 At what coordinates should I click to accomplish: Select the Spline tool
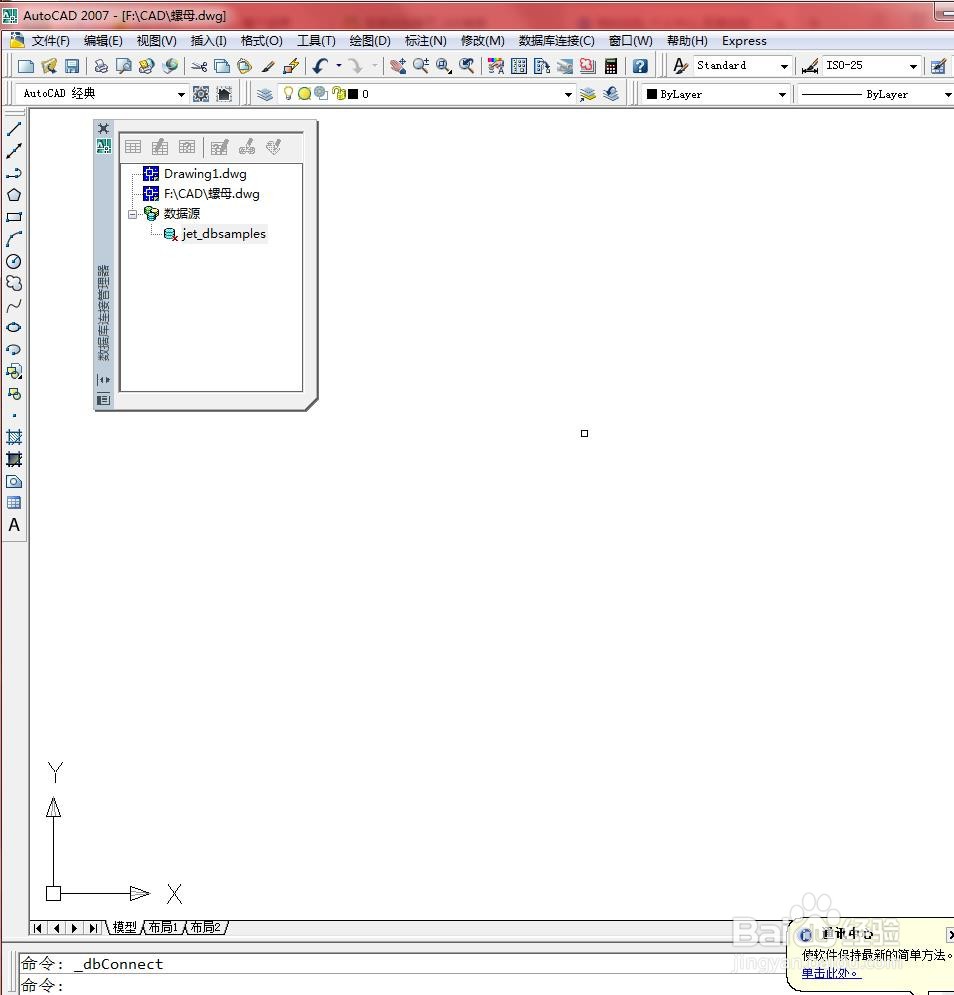pos(14,305)
